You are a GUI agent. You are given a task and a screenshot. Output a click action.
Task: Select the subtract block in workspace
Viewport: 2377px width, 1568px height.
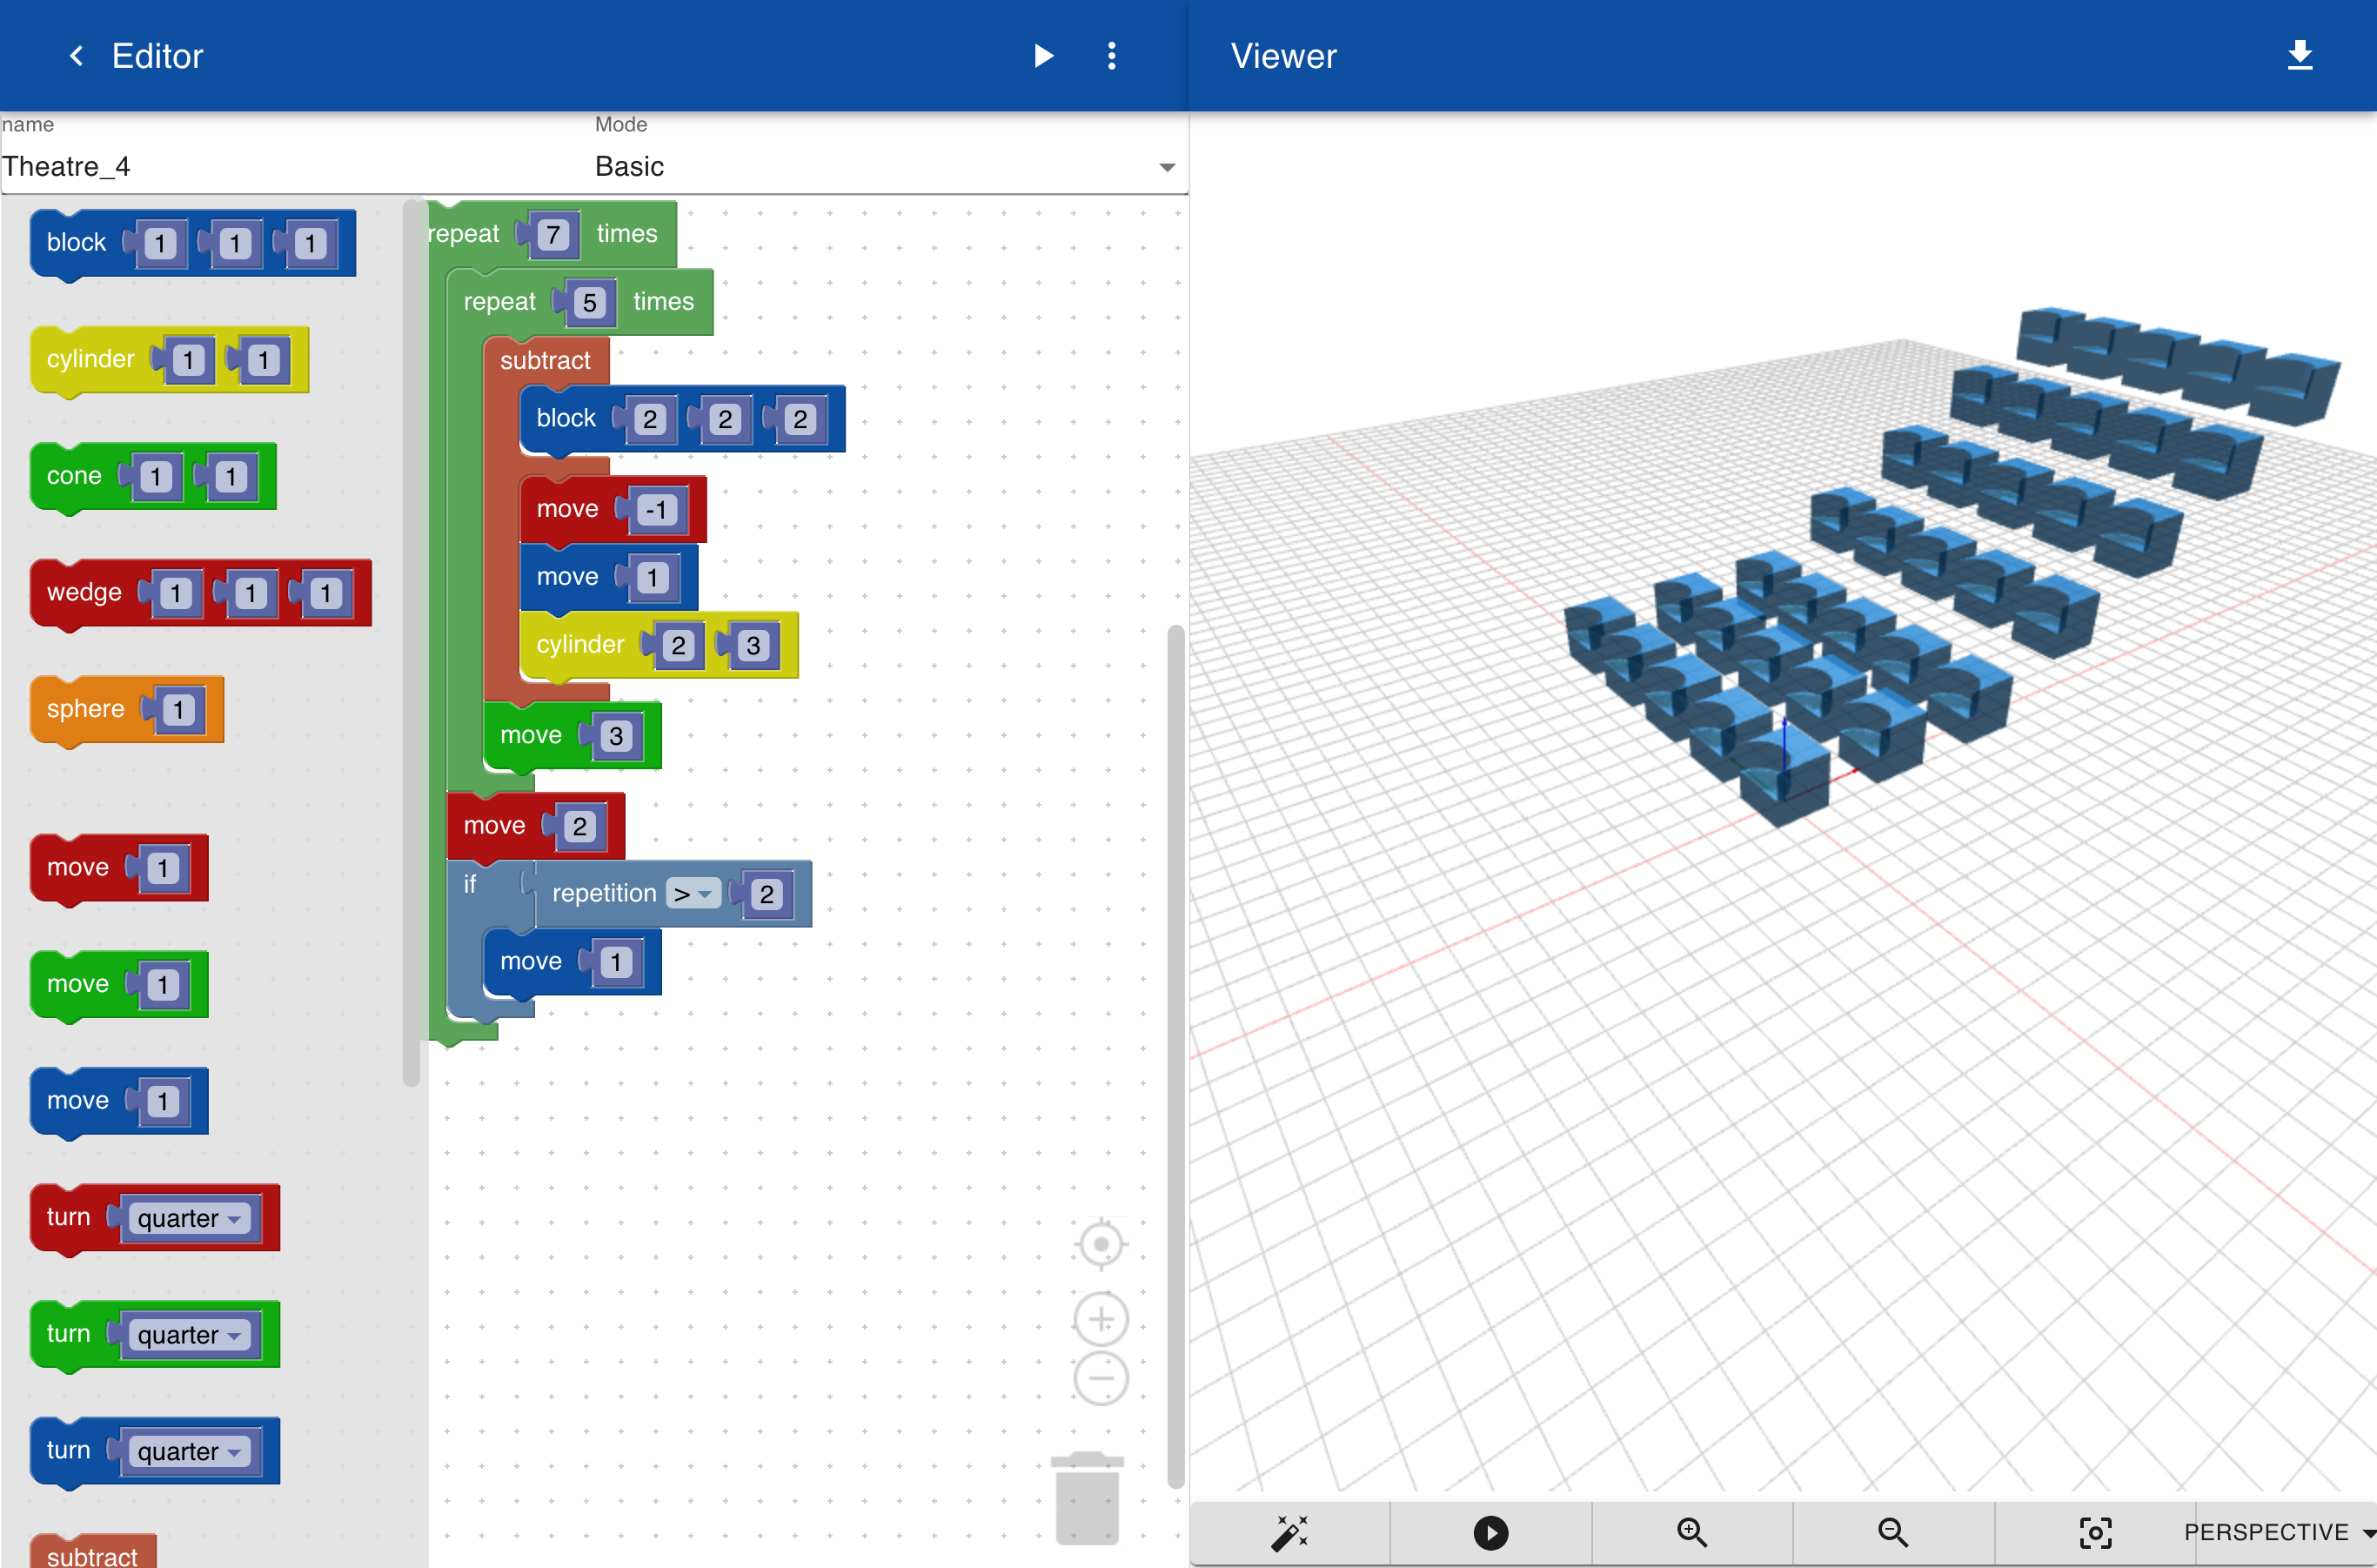(x=545, y=361)
